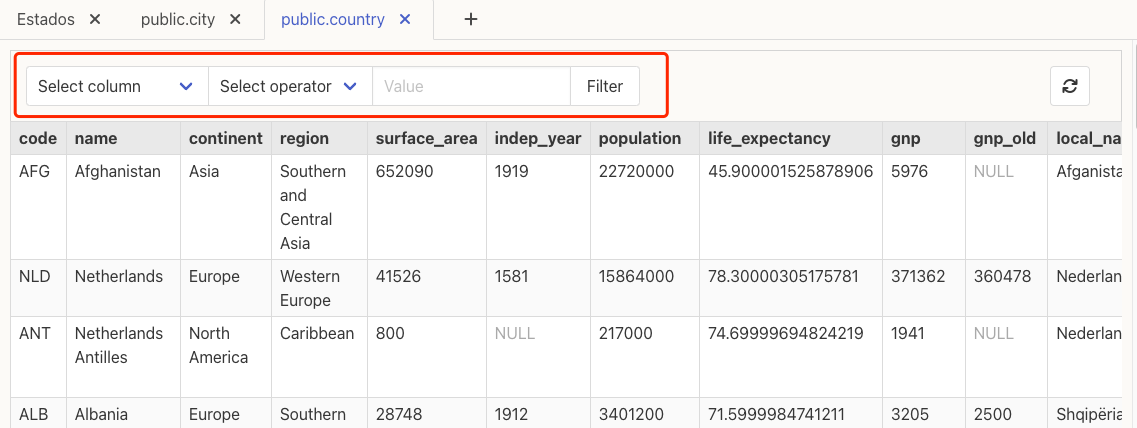Close the public.city tab
The image size is (1137, 428).
click(235, 20)
